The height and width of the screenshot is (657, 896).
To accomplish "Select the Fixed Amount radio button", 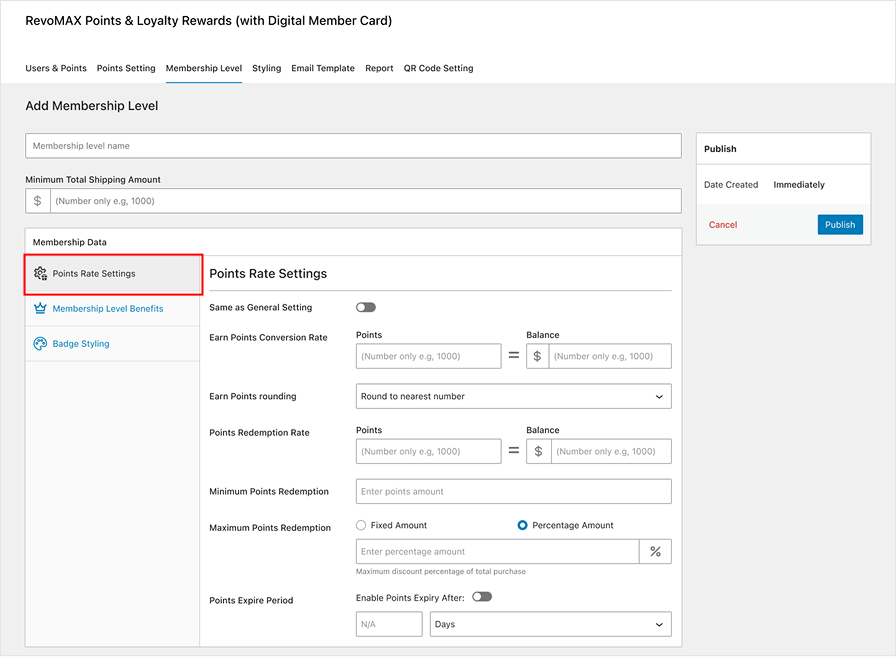I will coord(361,525).
